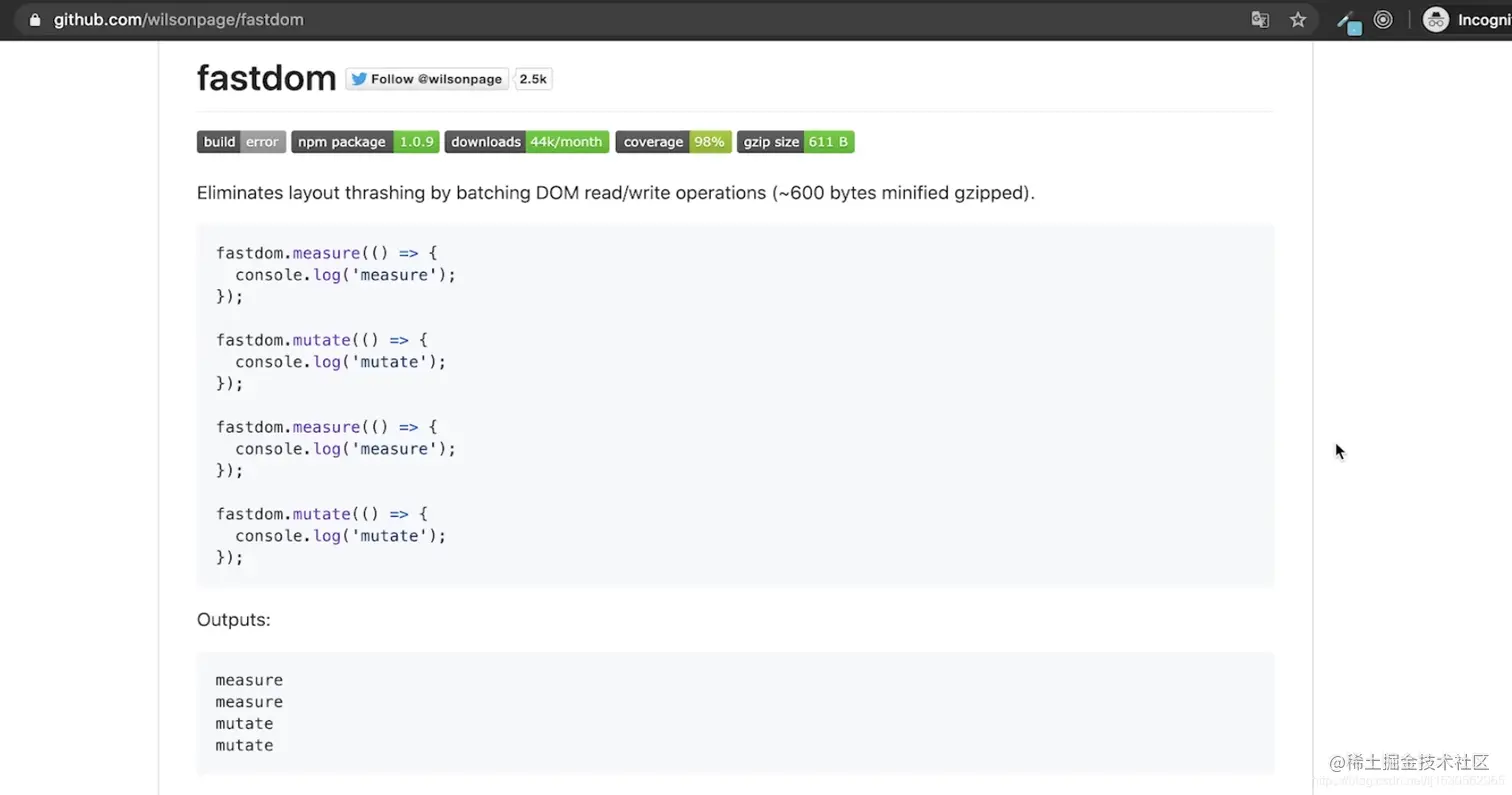Click the first console.log('mutate') line

tap(341, 362)
